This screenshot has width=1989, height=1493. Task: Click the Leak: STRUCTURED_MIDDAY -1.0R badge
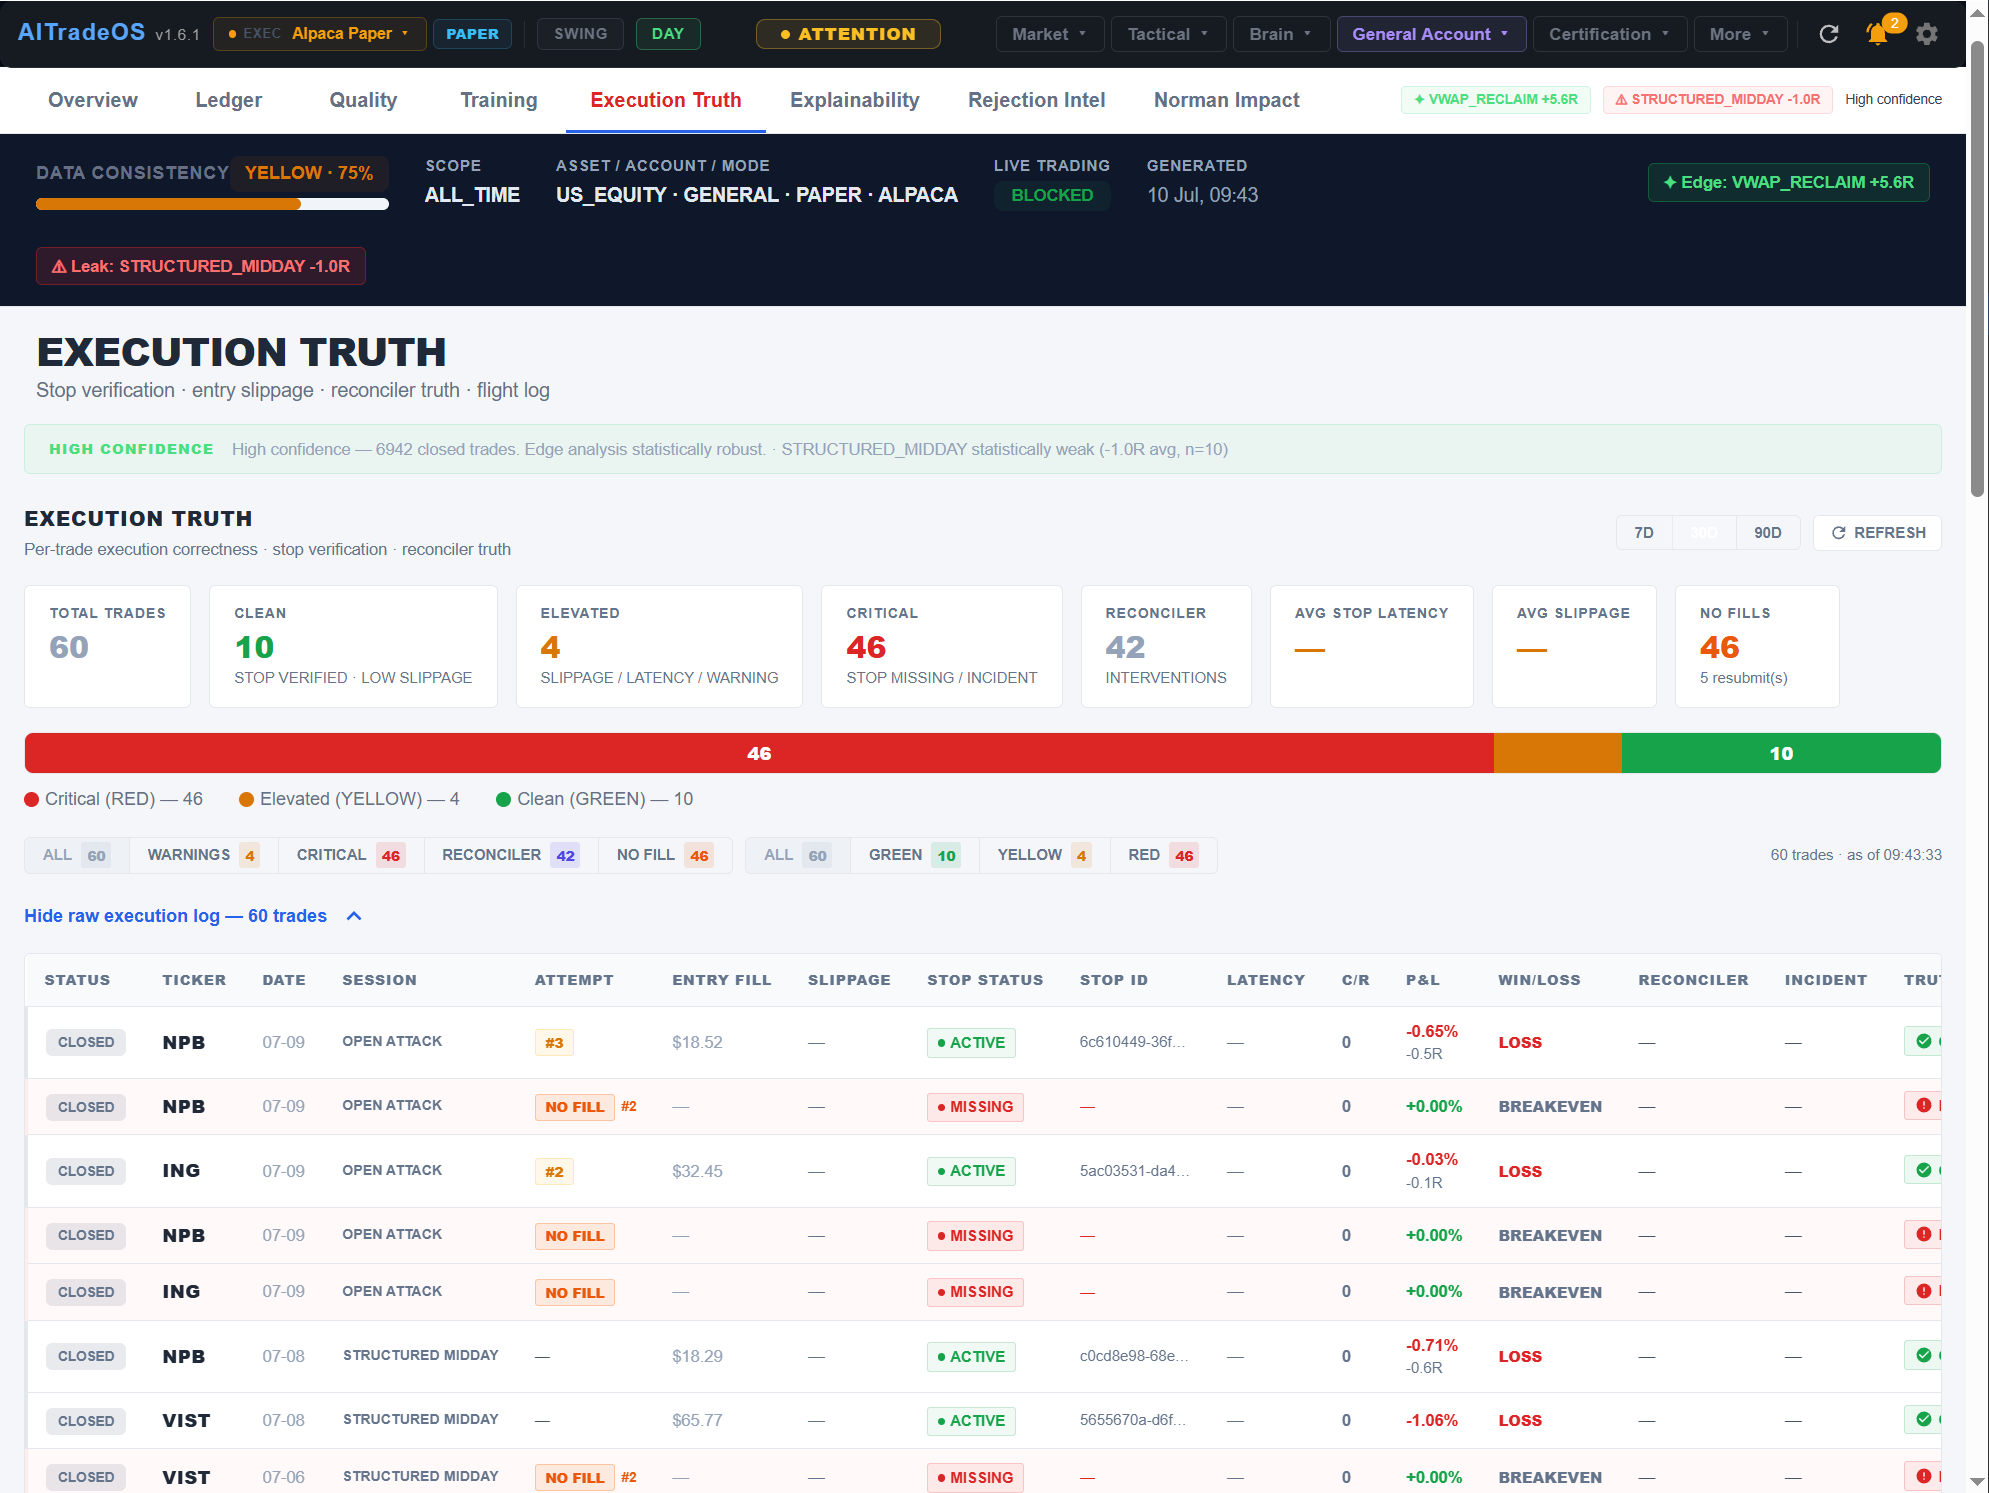click(201, 266)
